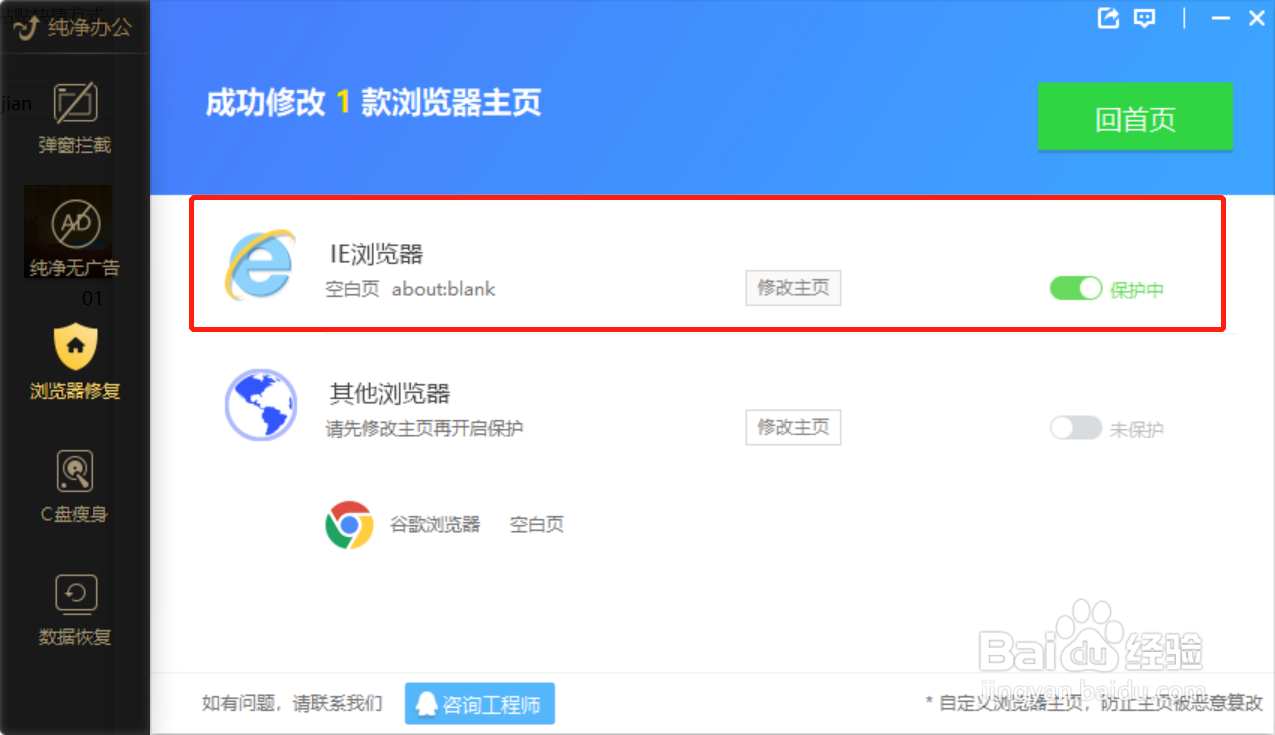Enable the 未保护 toggle for 其他浏览器

(1075, 428)
